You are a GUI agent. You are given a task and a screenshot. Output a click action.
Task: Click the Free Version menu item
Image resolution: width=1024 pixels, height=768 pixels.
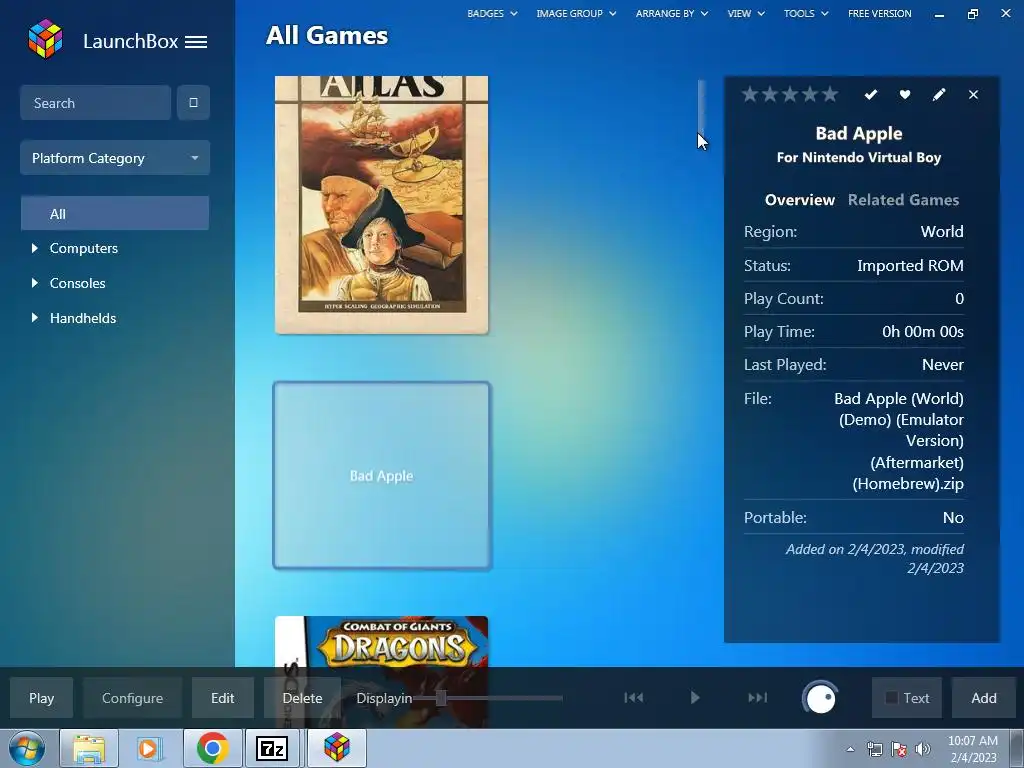tap(880, 13)
